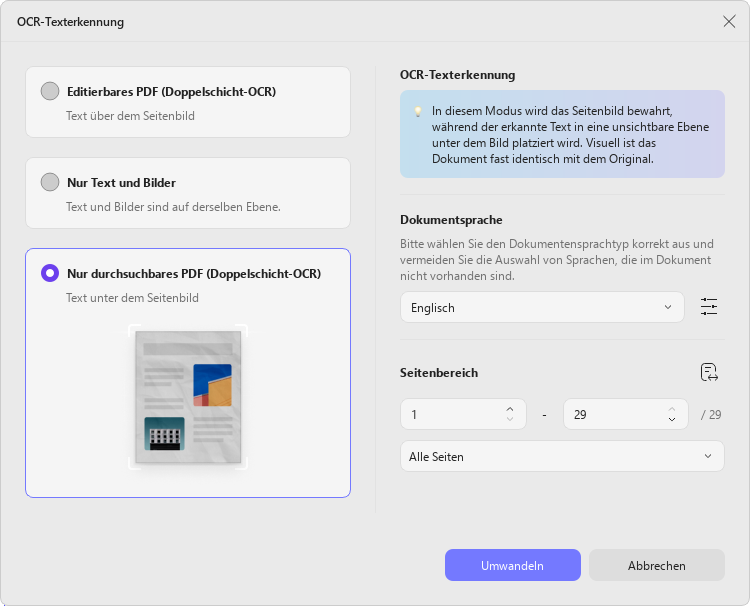750x606 pixels.
Task: Click the end page field showing 29
Action: pos(626,414)
